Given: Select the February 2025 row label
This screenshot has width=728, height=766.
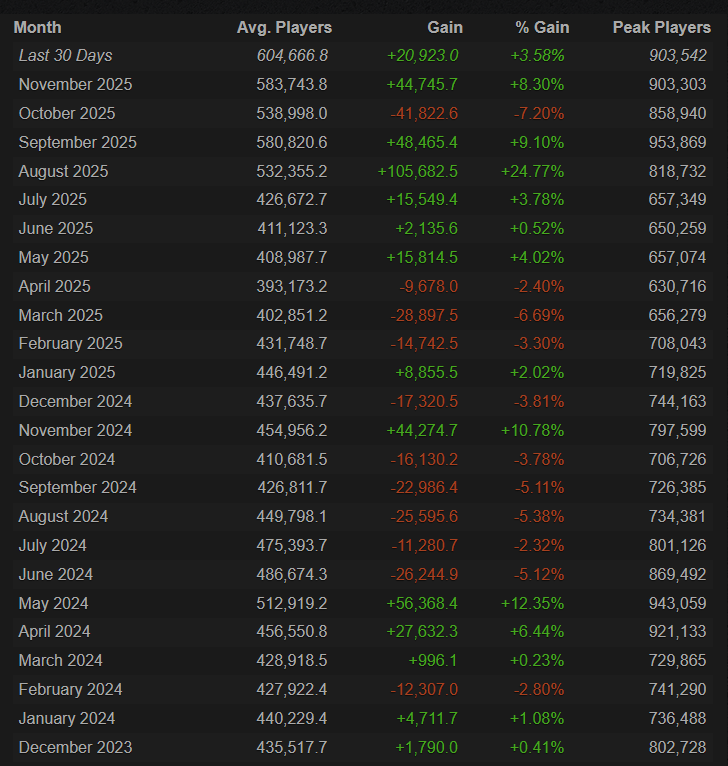Looking at the screenshot, I should coord(70,343).
